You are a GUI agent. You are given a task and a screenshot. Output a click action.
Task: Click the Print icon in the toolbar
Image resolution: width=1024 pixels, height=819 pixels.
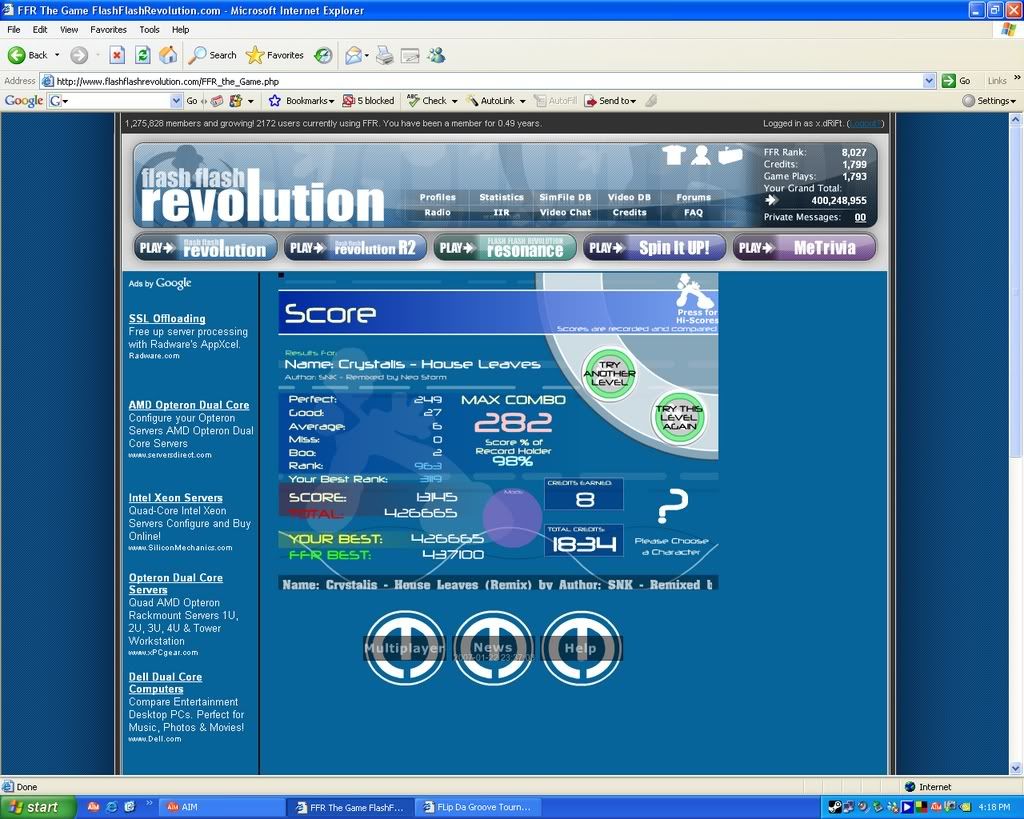[384, 55]
